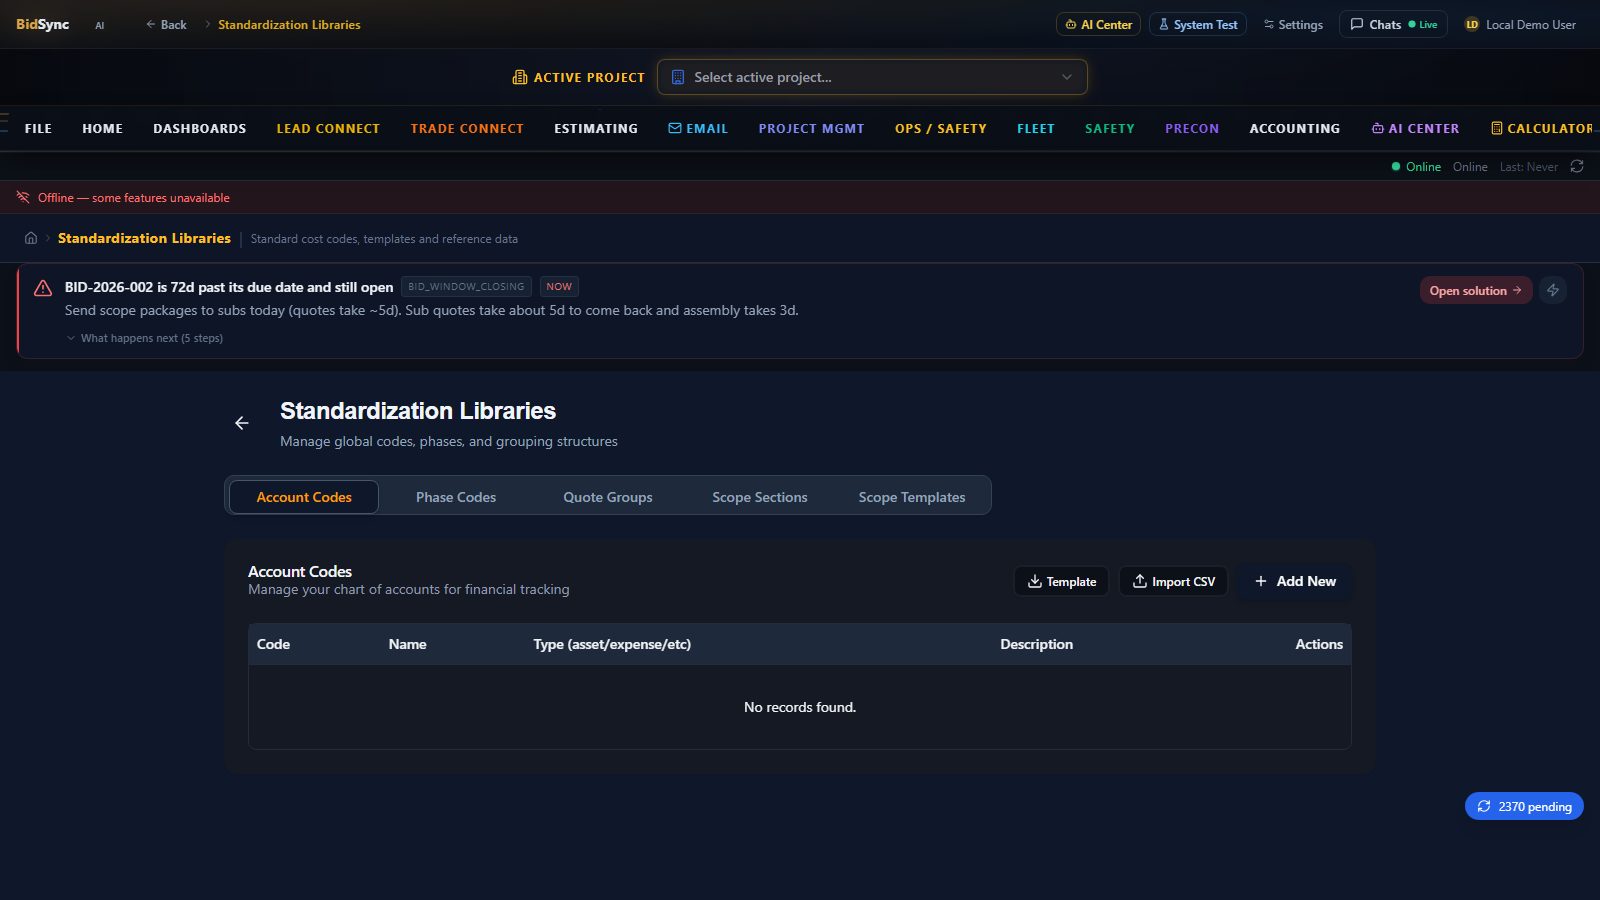Click the BidSync logo
This screenshot has width=1600, height=900.
click(x=42, y=24)
